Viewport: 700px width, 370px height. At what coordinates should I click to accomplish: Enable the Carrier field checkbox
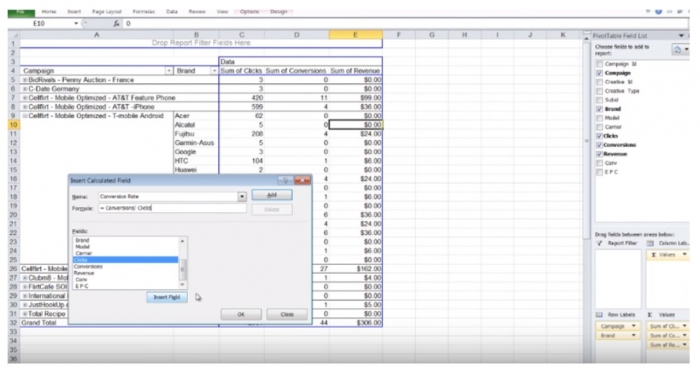pyautogui.click(x=600, y=127)
